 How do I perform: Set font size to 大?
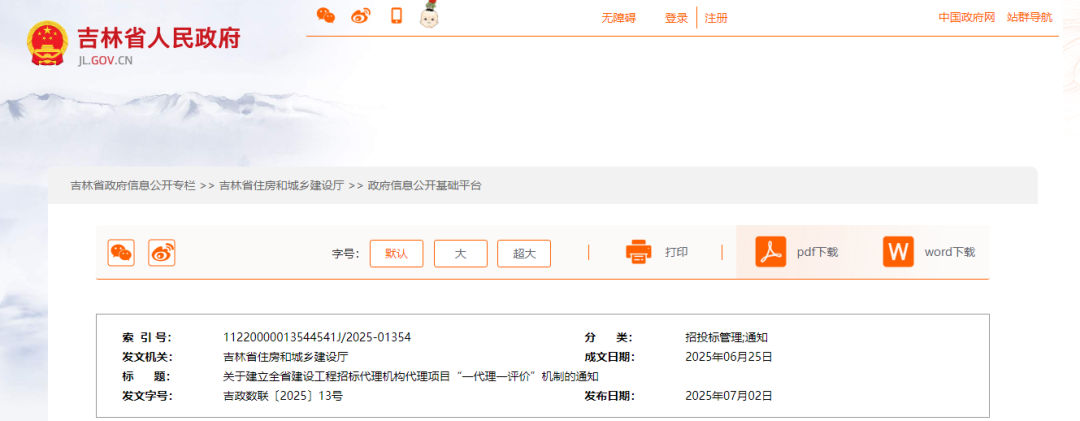point(461,254)
